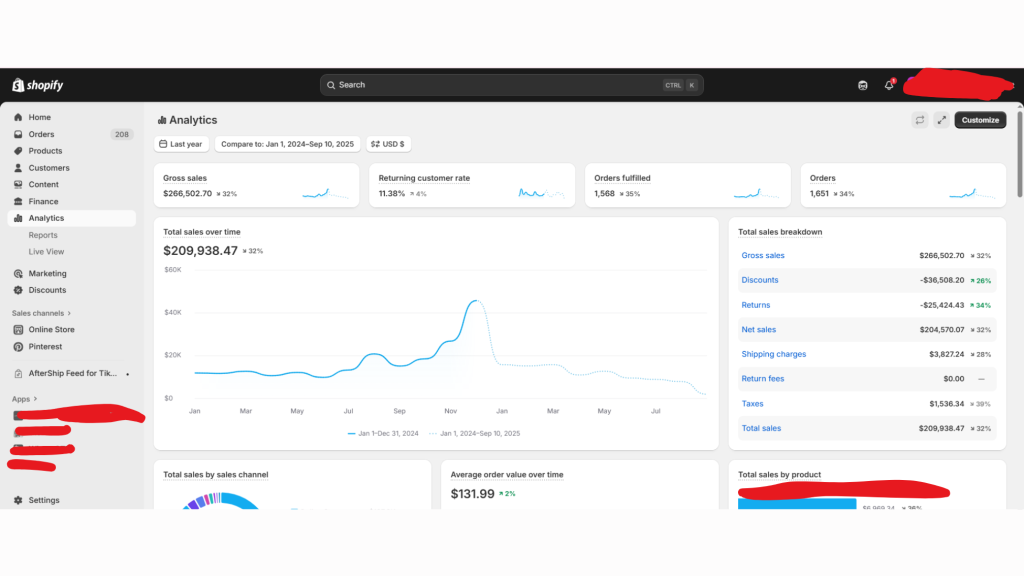
Task: Open the Net sales link in breakdown
Action: (758, 330)
